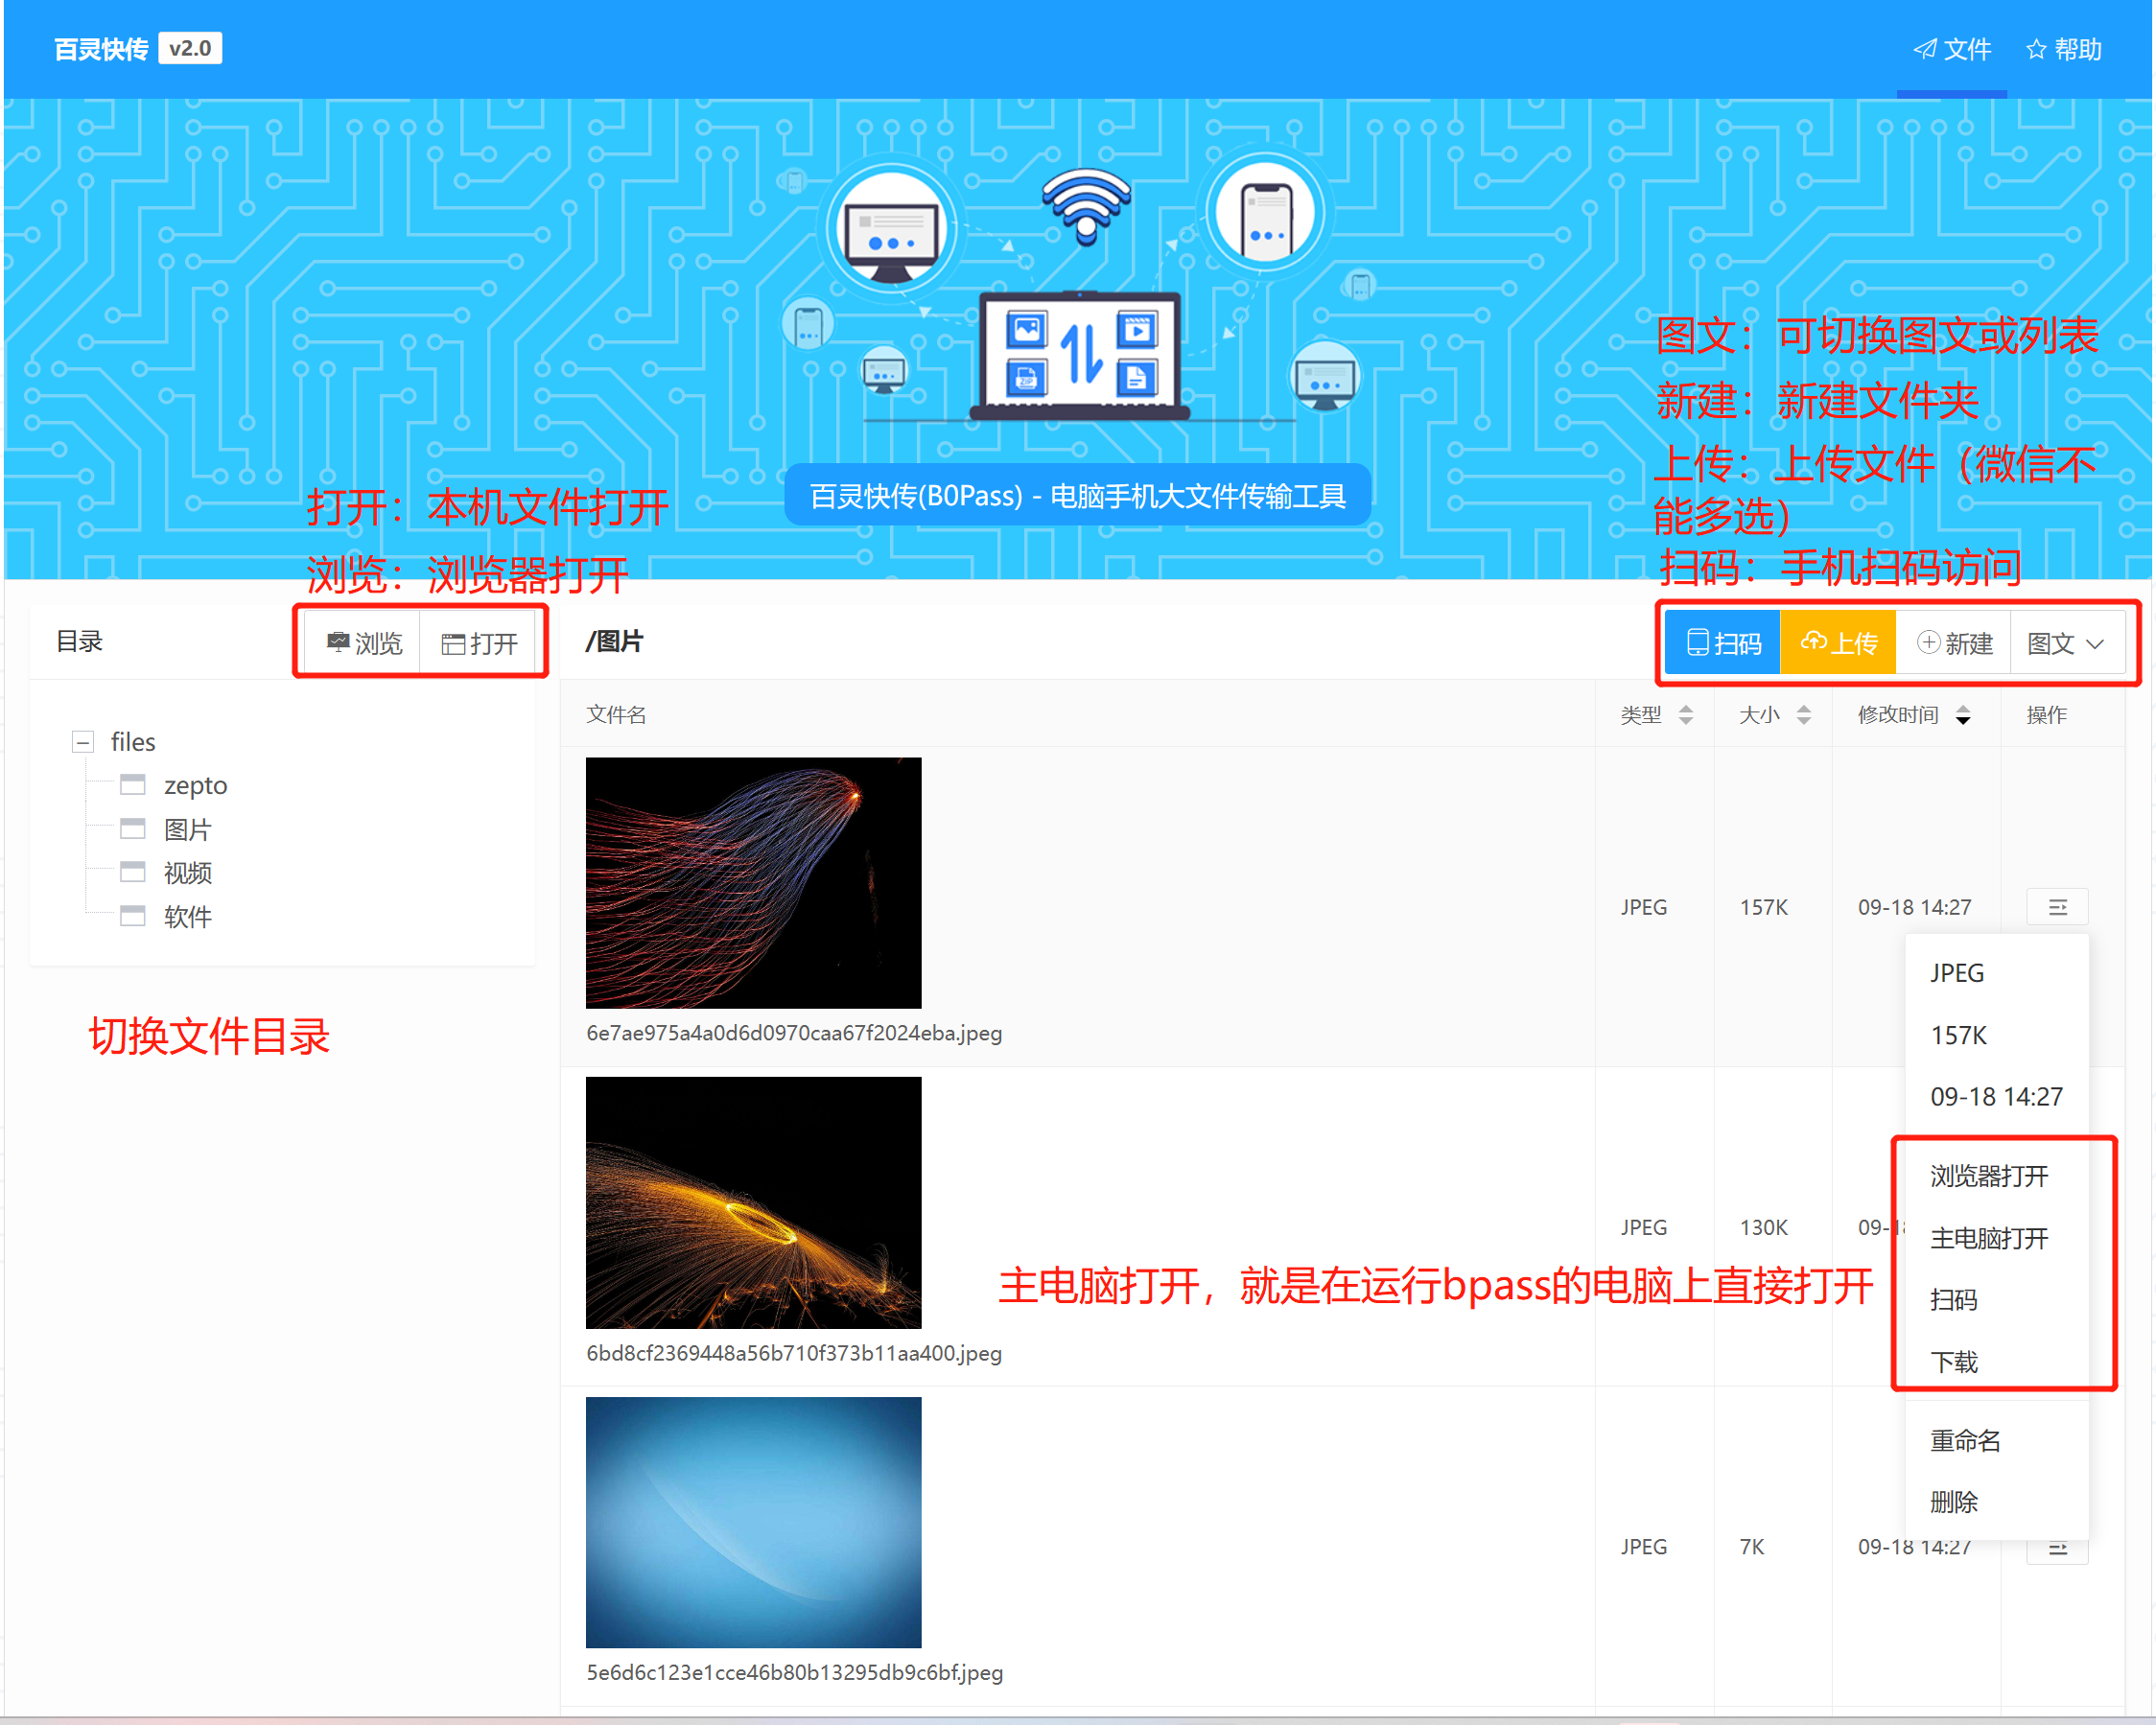The width and height of the screenshot is (2156, 1725).
Task: Click the 浏览 browse button in directory panel
Action: click(x=364, y=643)
